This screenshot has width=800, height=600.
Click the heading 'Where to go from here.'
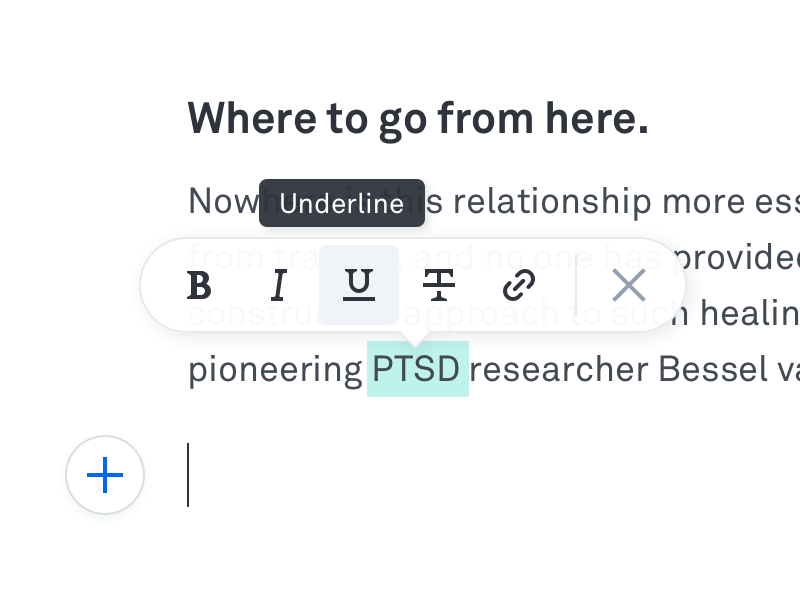418,119
